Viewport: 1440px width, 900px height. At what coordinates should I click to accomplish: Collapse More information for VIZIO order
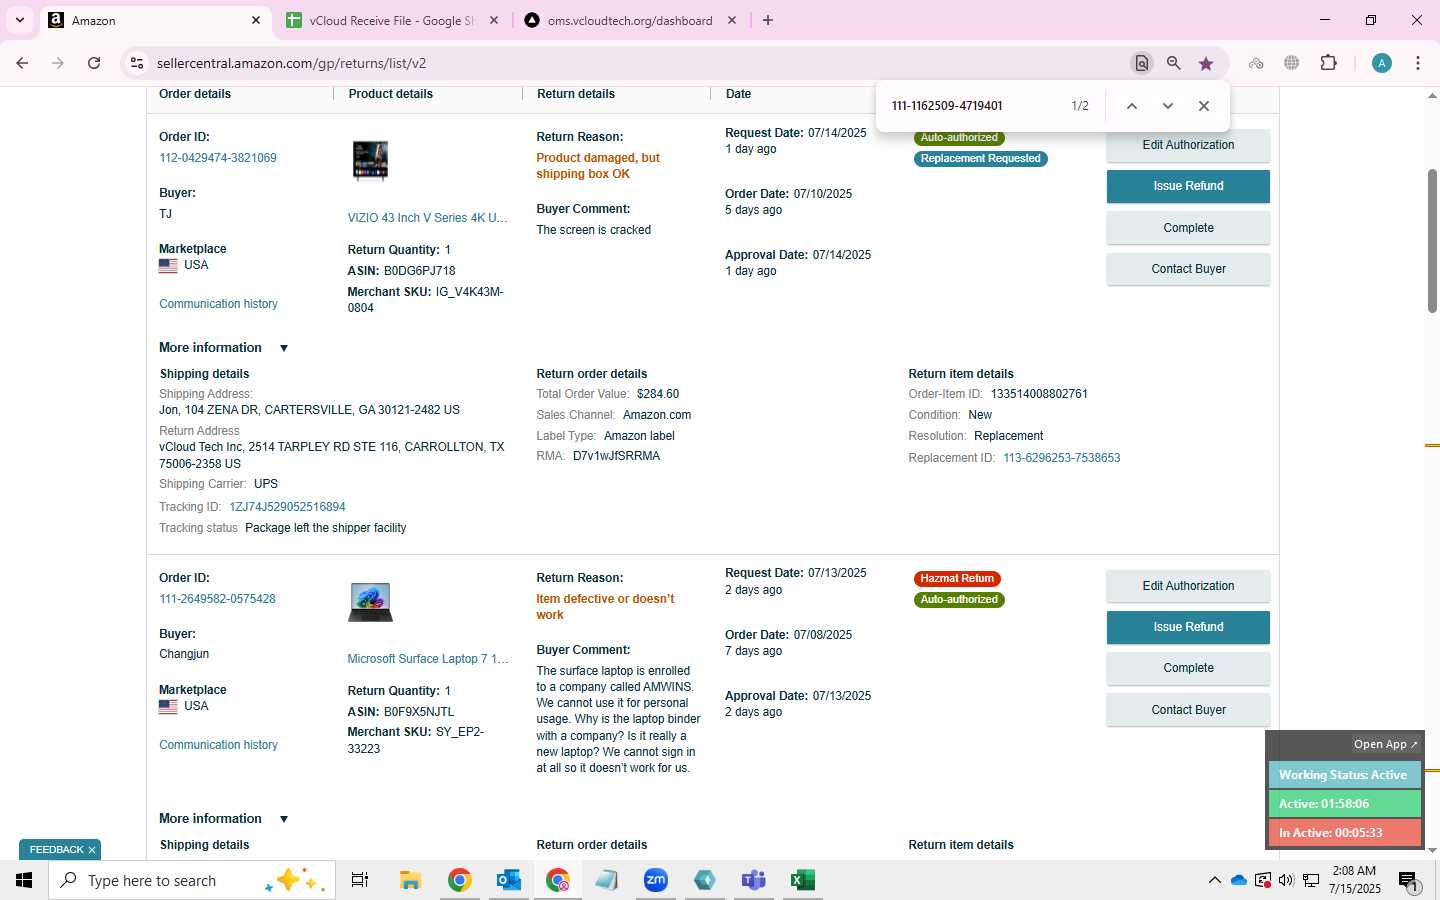(x=224, y=348)
